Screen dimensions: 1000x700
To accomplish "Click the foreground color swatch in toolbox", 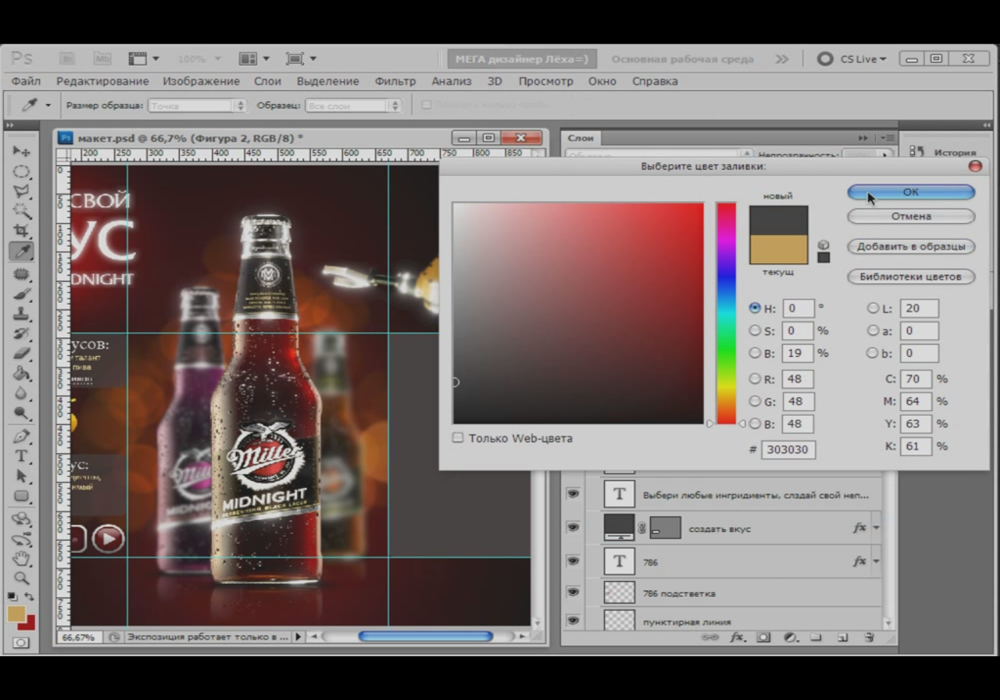I will tap(17, 614).
